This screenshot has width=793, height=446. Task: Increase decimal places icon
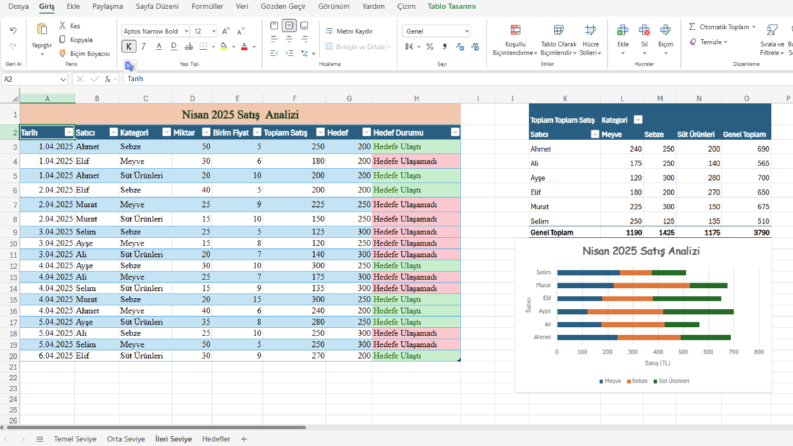pos(460,47)
